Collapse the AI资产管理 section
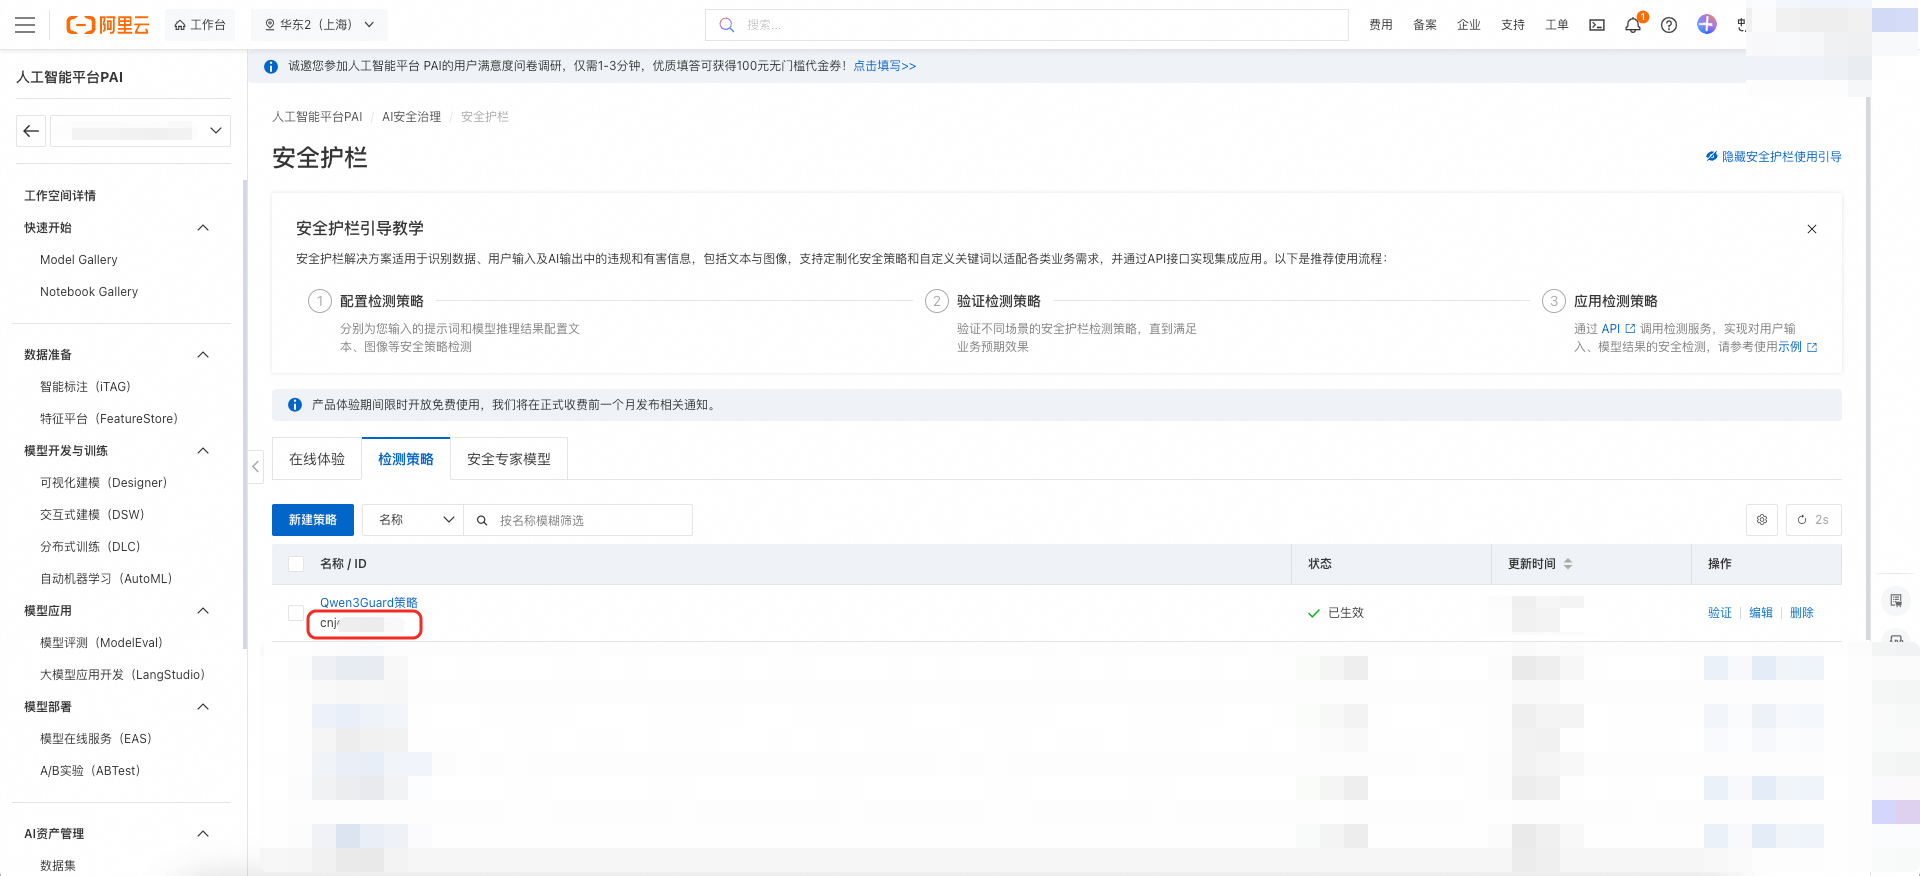The height and width of the screenshot is (876, 1920). pos(203,834)
